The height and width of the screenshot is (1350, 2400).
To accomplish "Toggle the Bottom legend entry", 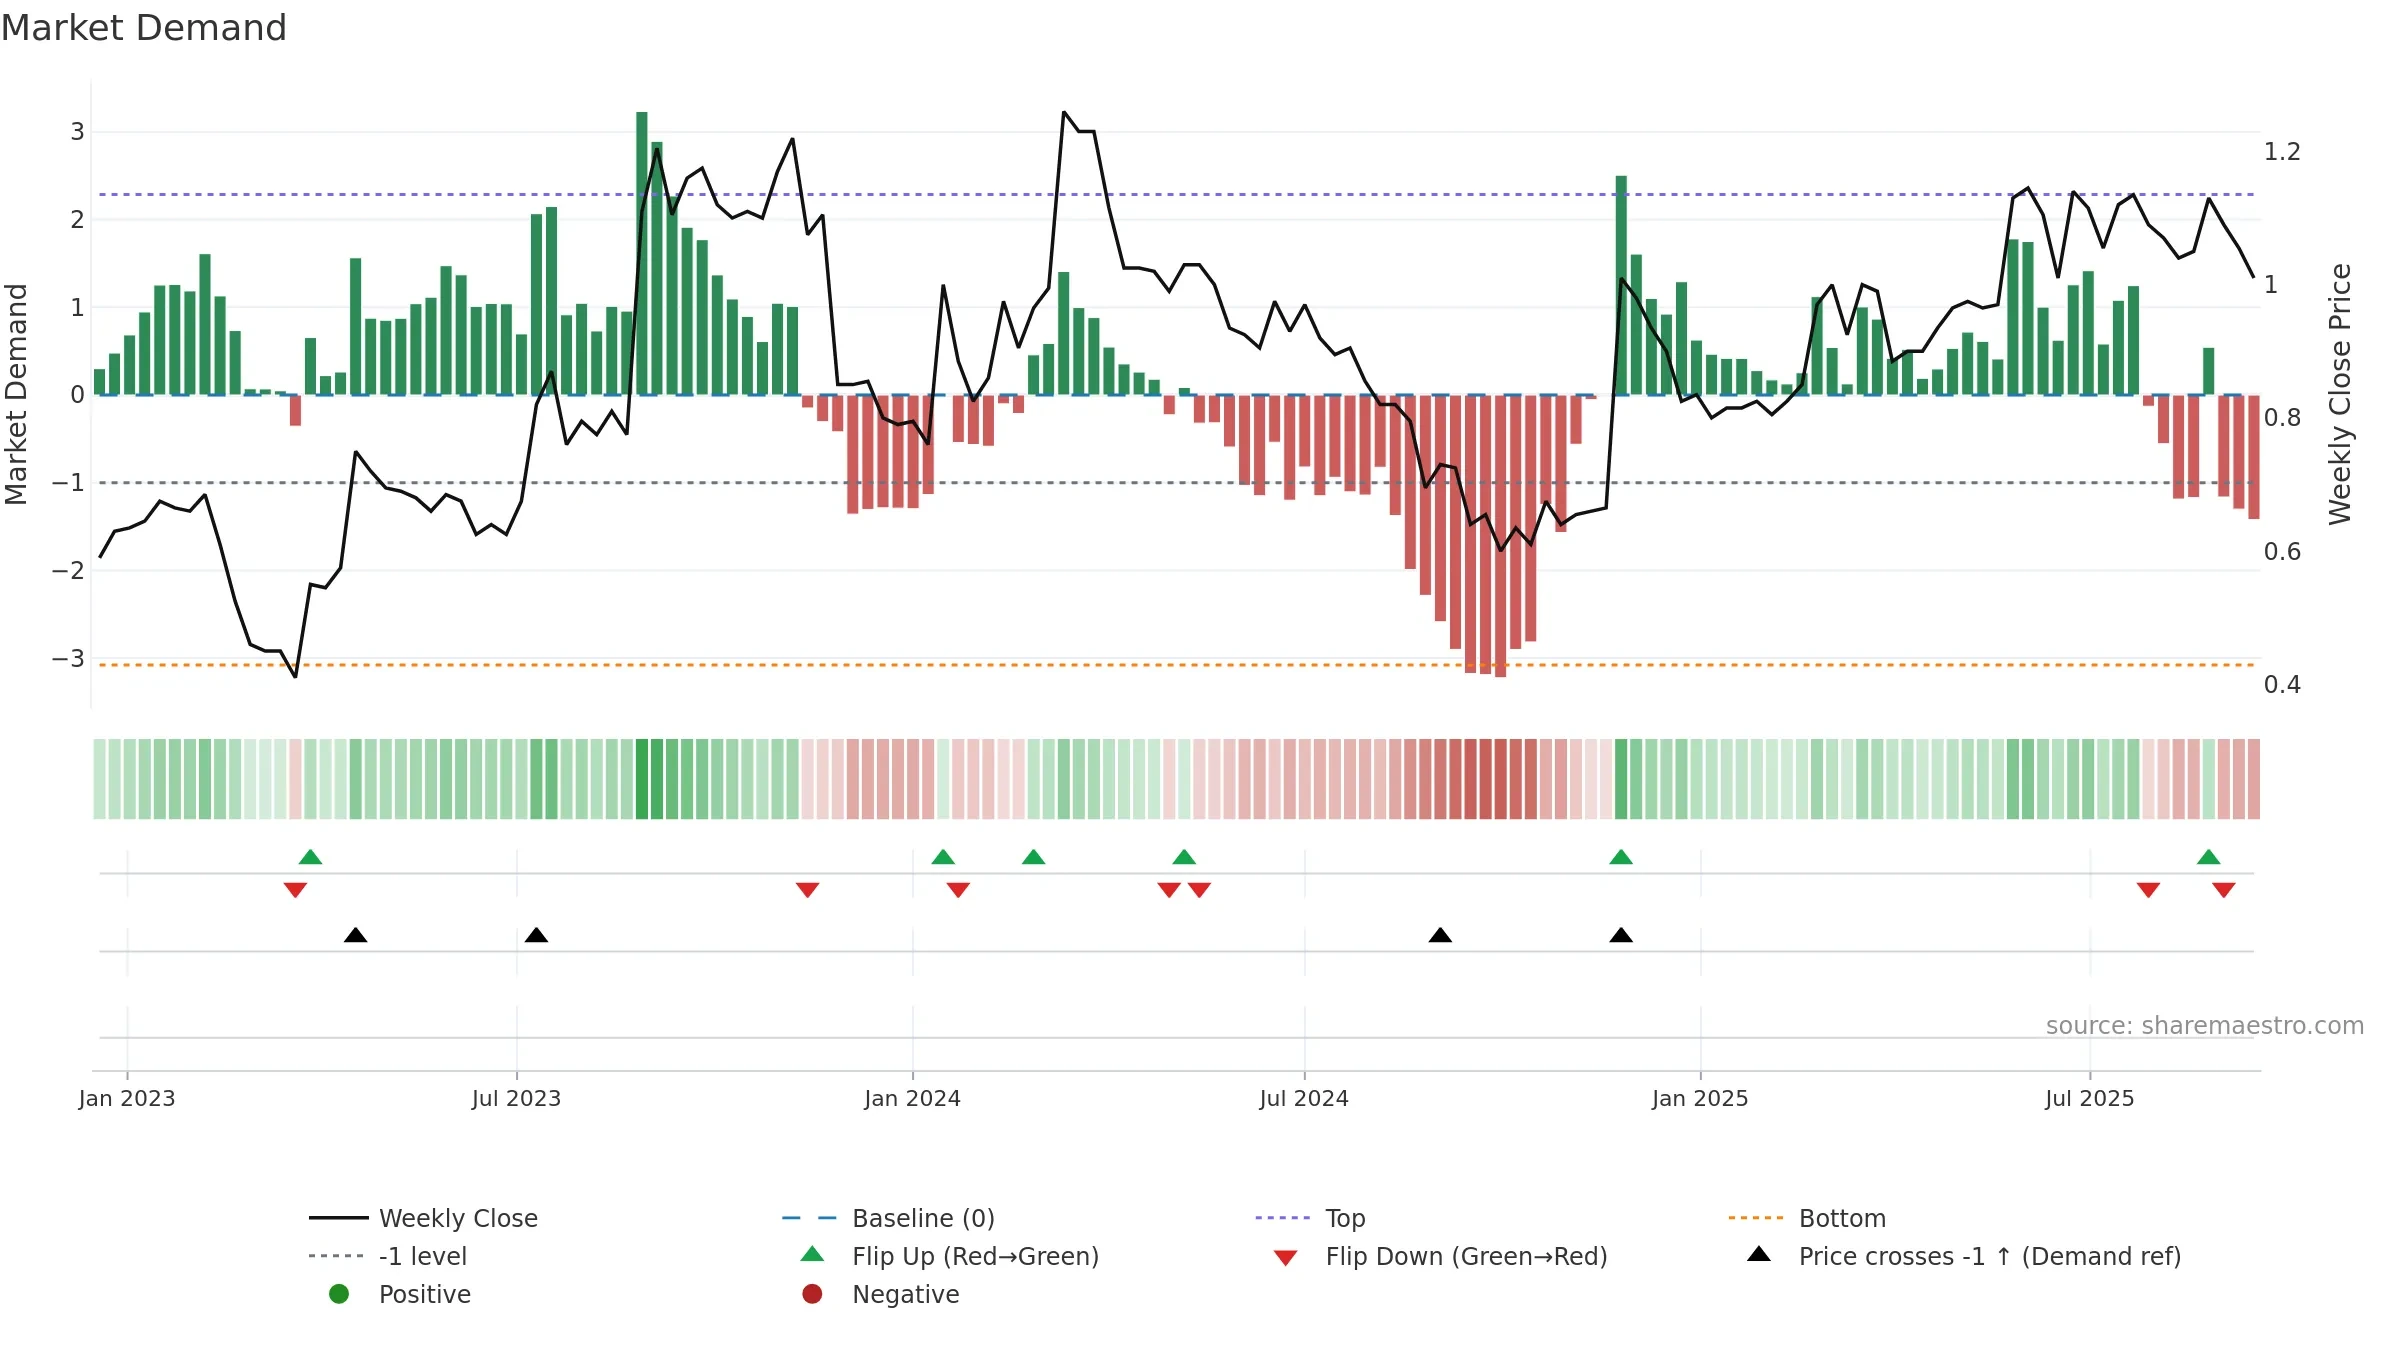I will click(x=1807, y=1218).
